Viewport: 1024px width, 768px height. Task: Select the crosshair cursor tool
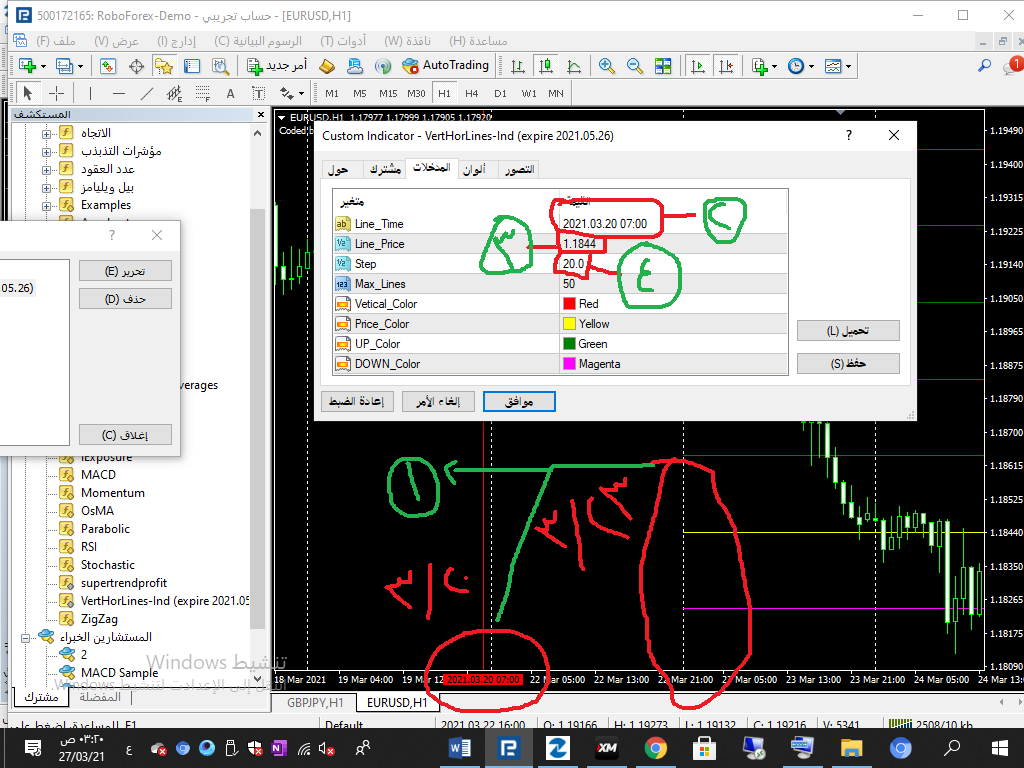(x=57, y=93)
